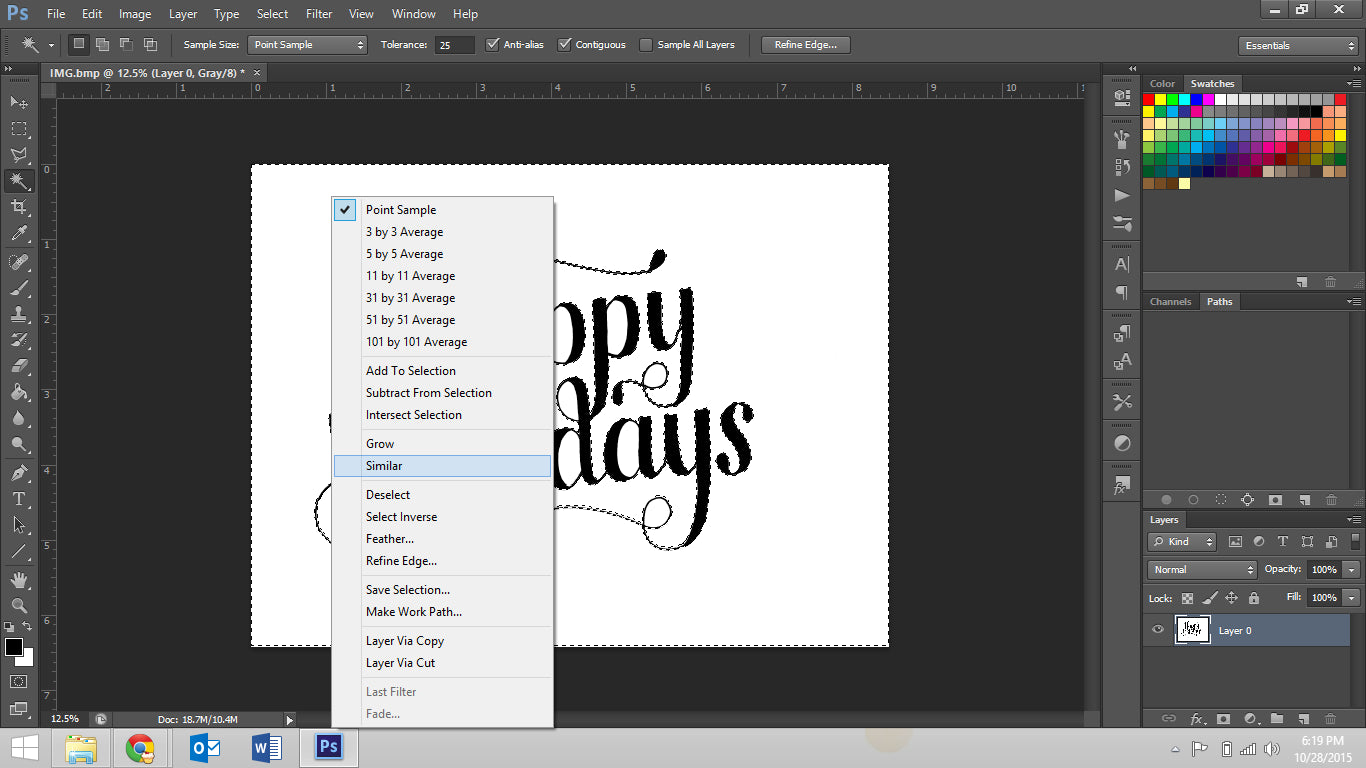Select the Eyedropper tool

[18, 234]
